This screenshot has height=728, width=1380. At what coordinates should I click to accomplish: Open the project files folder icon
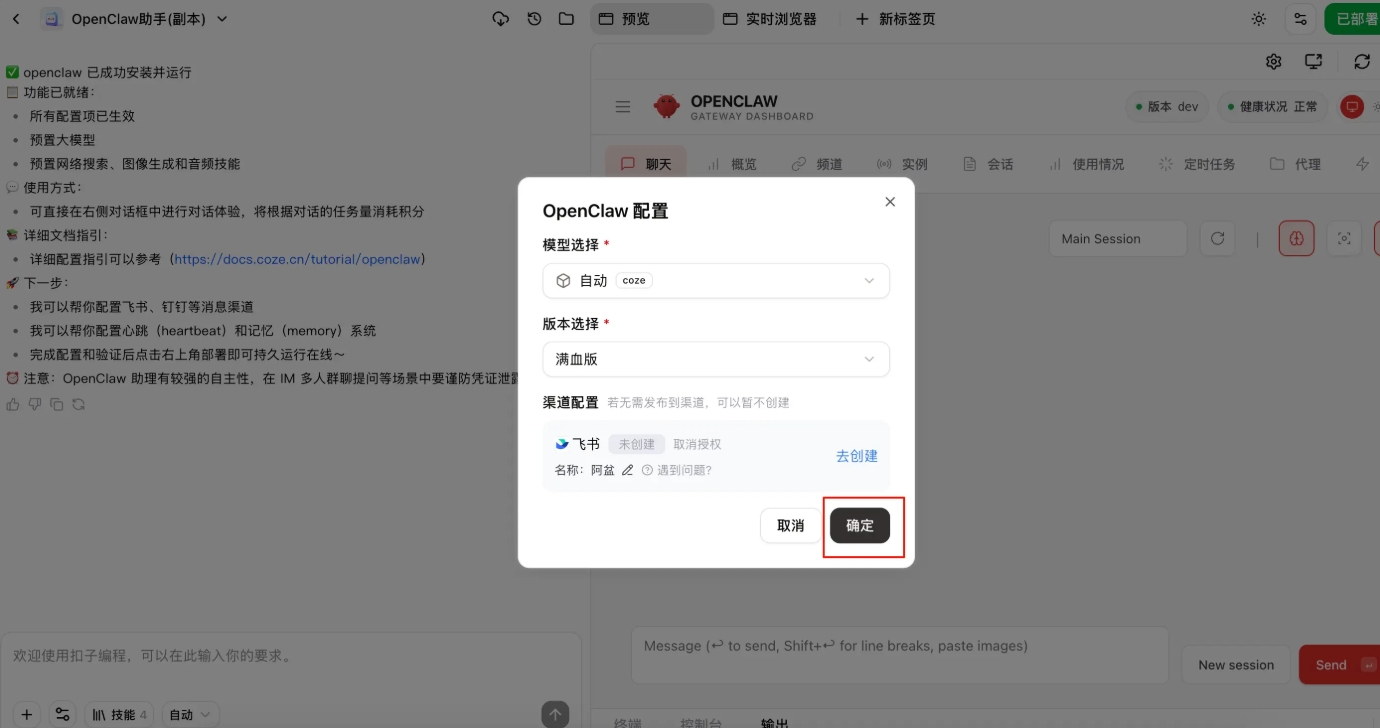(x=566, y=18)
